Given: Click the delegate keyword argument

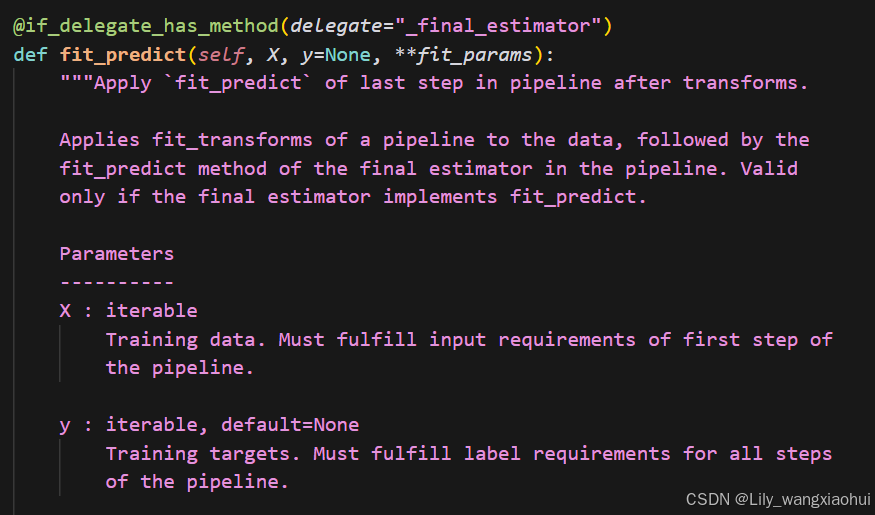Looking at the screenshot, I should click(x=336, y=26).
